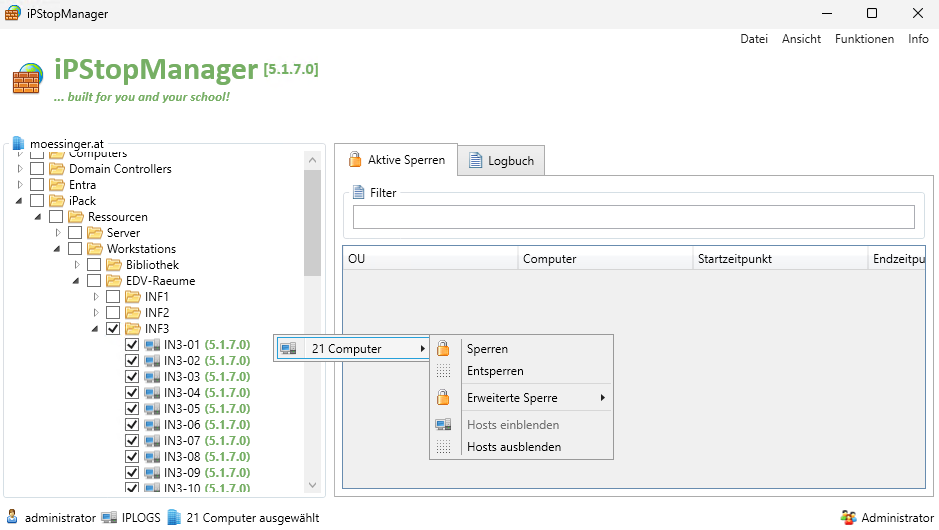939x530 pixels.
Task: Click the IN3-01 computer icon
Action: pos(151,345)
